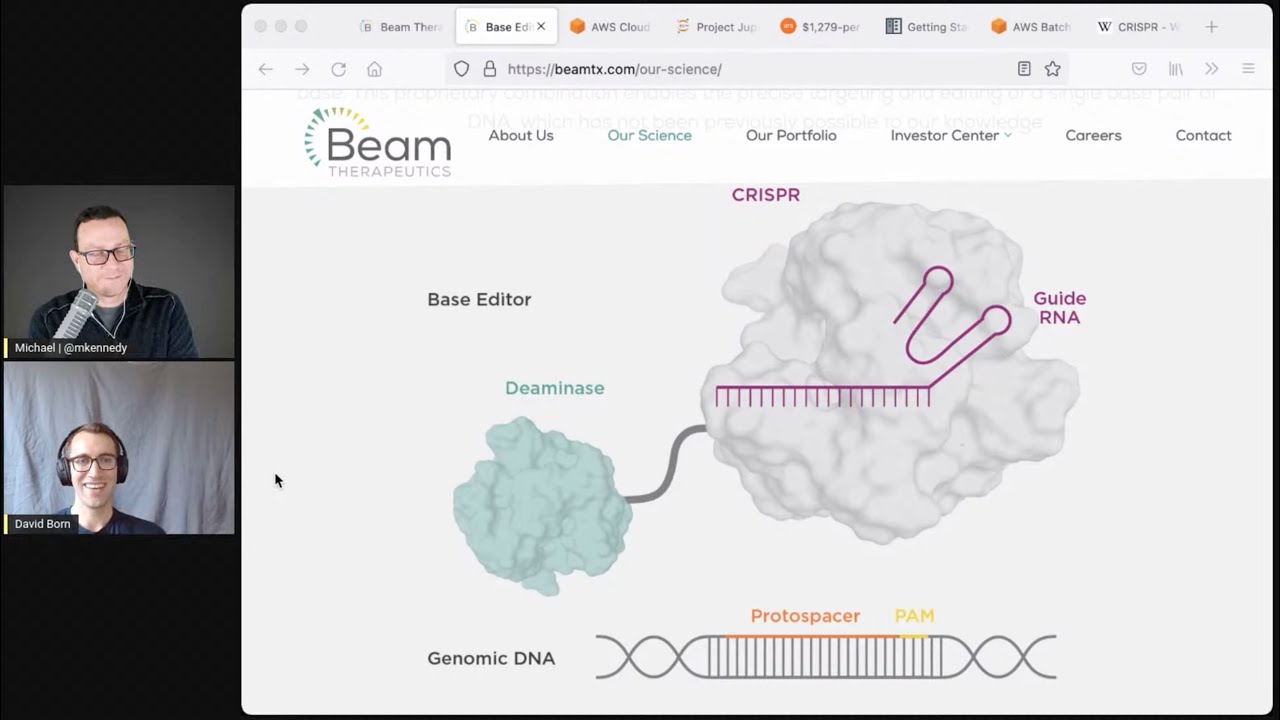Switch to the AWS Batch tab
Image resolution: width=1280 pixels, height=720 pixels.
(1030, 27)
